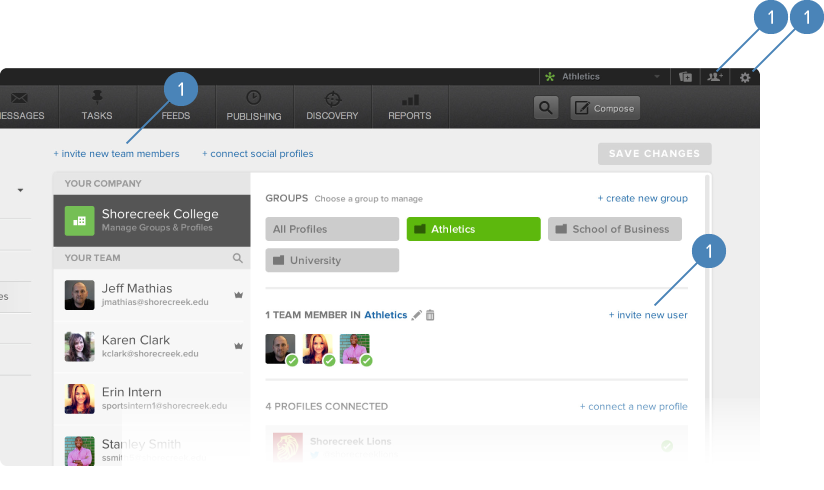824x490 pixels.
Task: Open the Publishing tab
Action: tap(254, 107)
